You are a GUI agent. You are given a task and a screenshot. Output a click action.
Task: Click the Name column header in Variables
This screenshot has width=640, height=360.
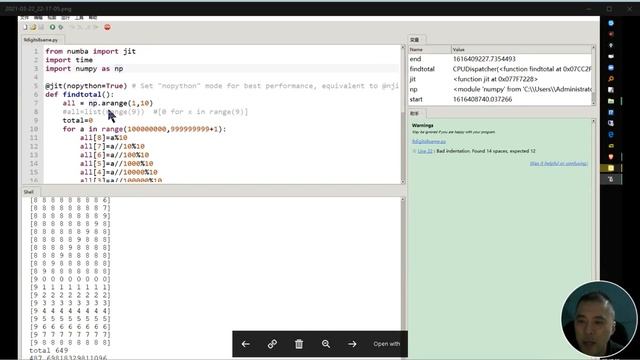coord(430,49)
